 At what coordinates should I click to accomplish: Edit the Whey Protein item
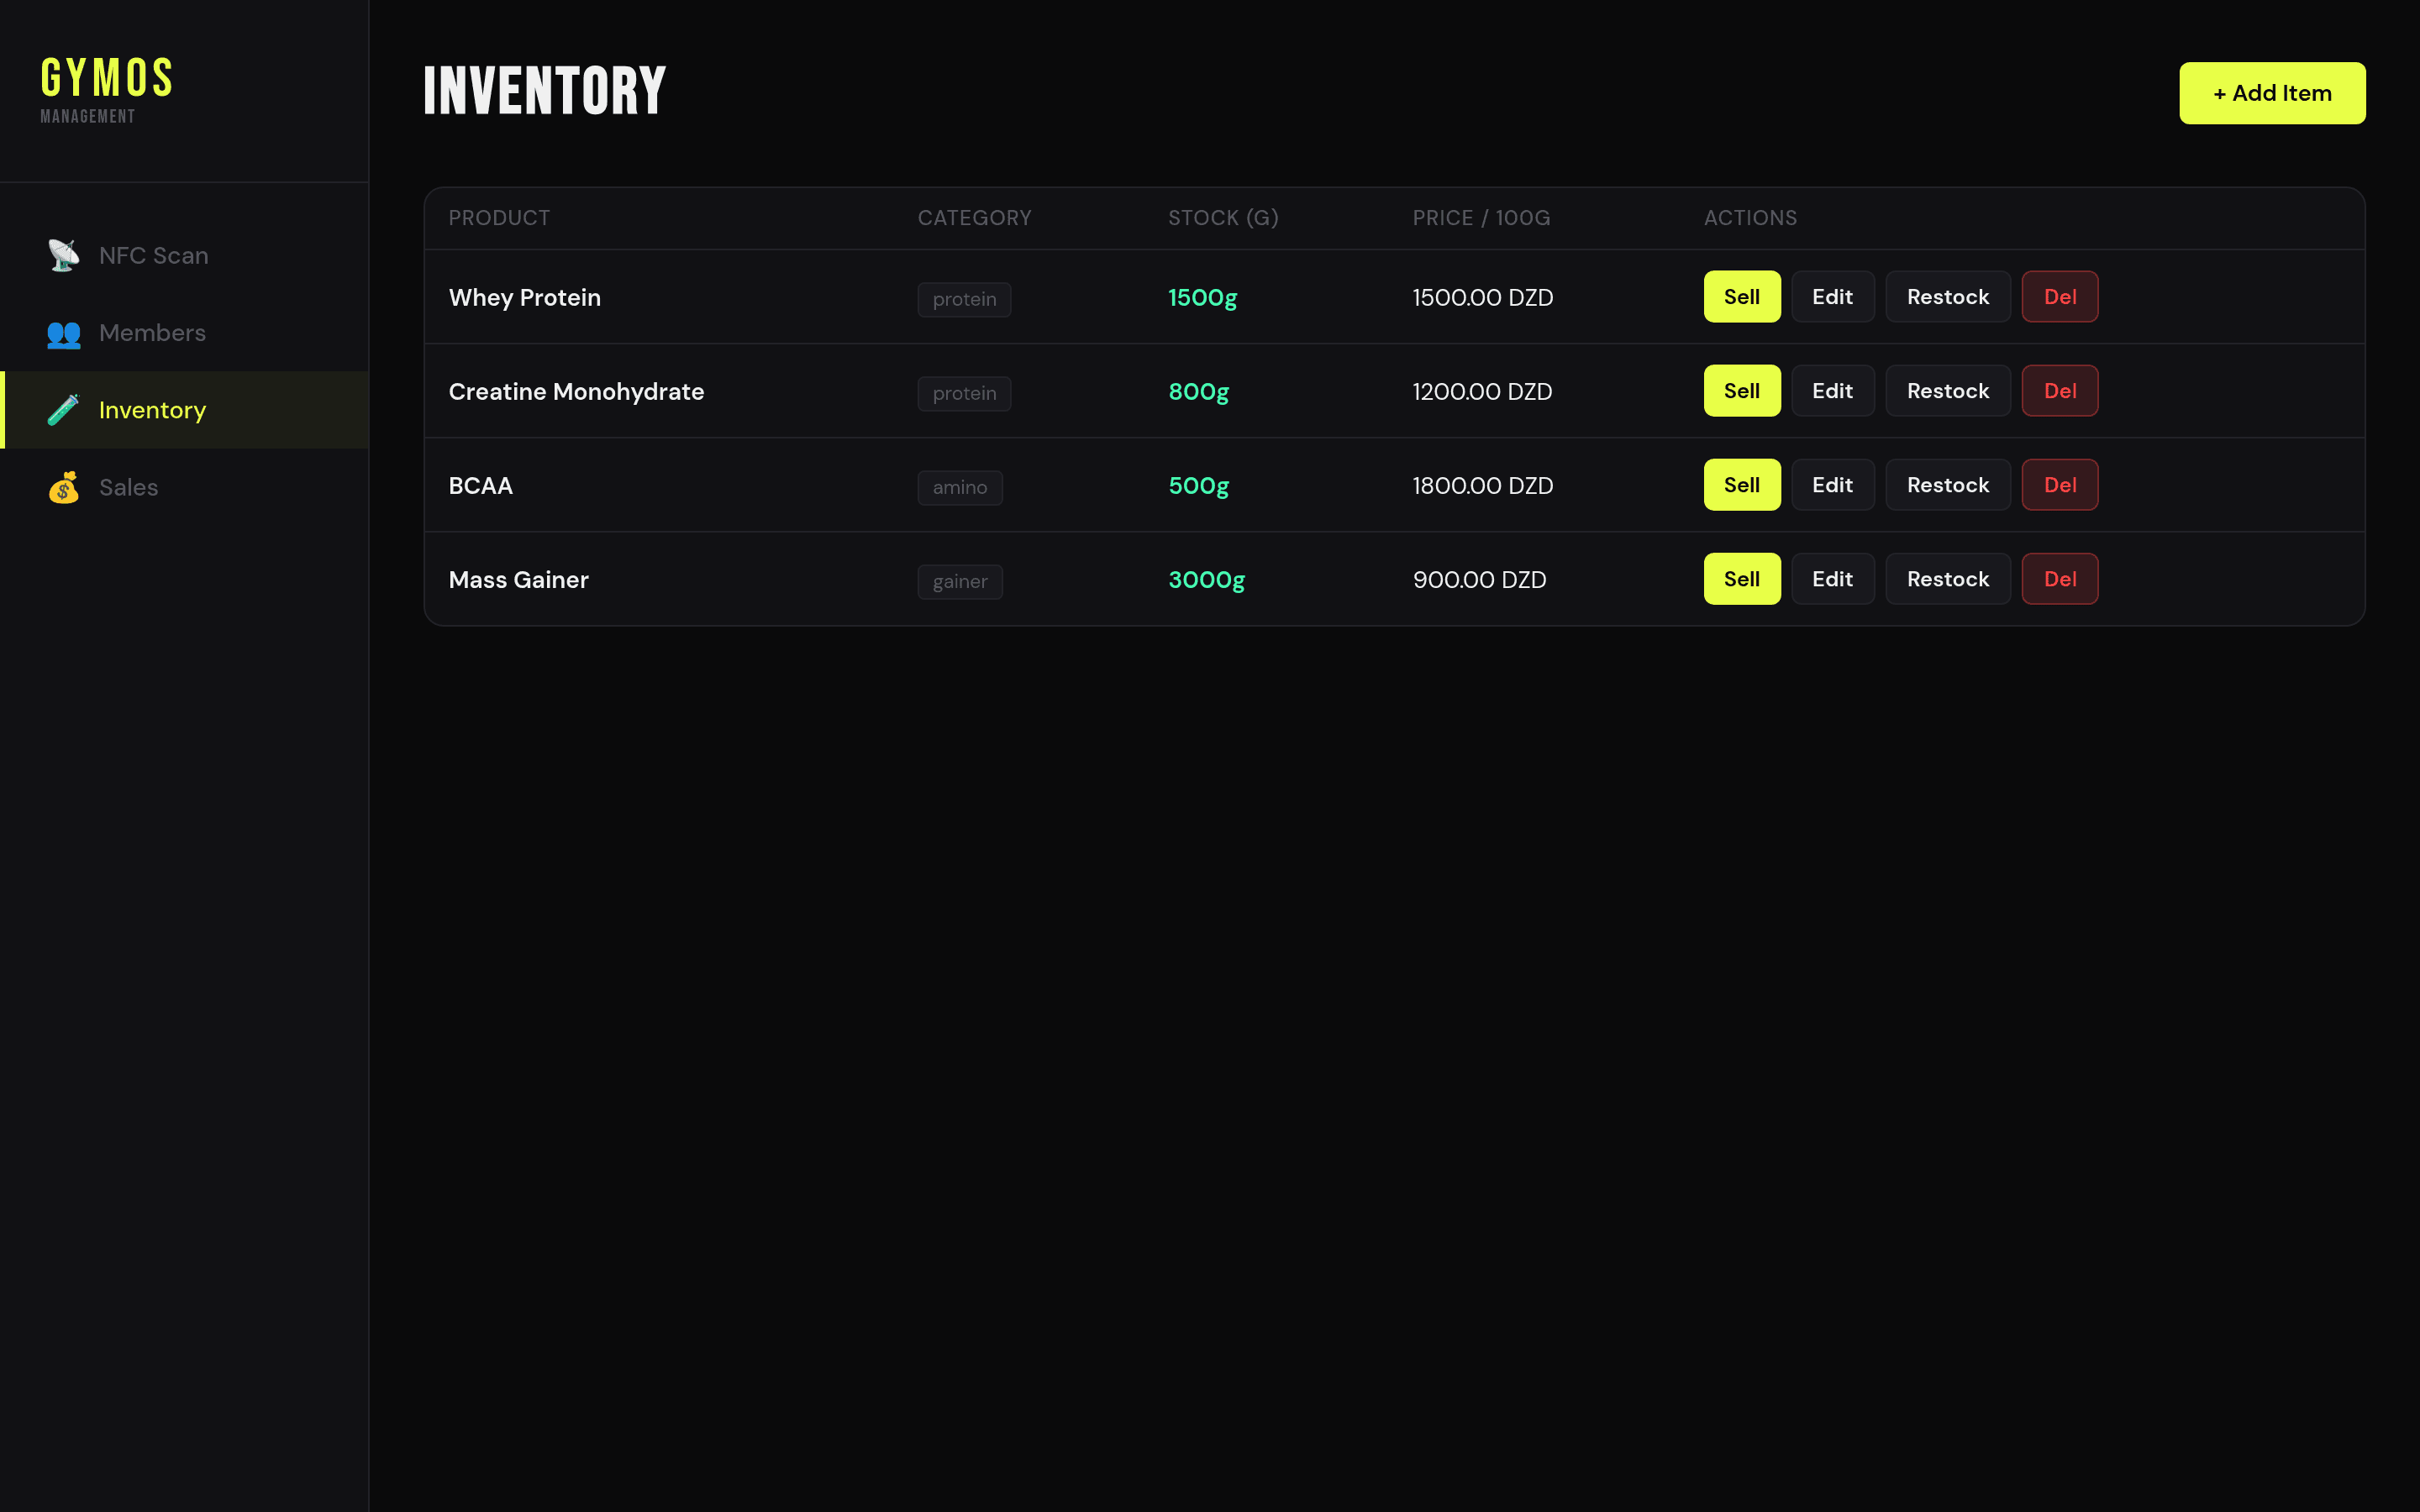(1832, 297)
